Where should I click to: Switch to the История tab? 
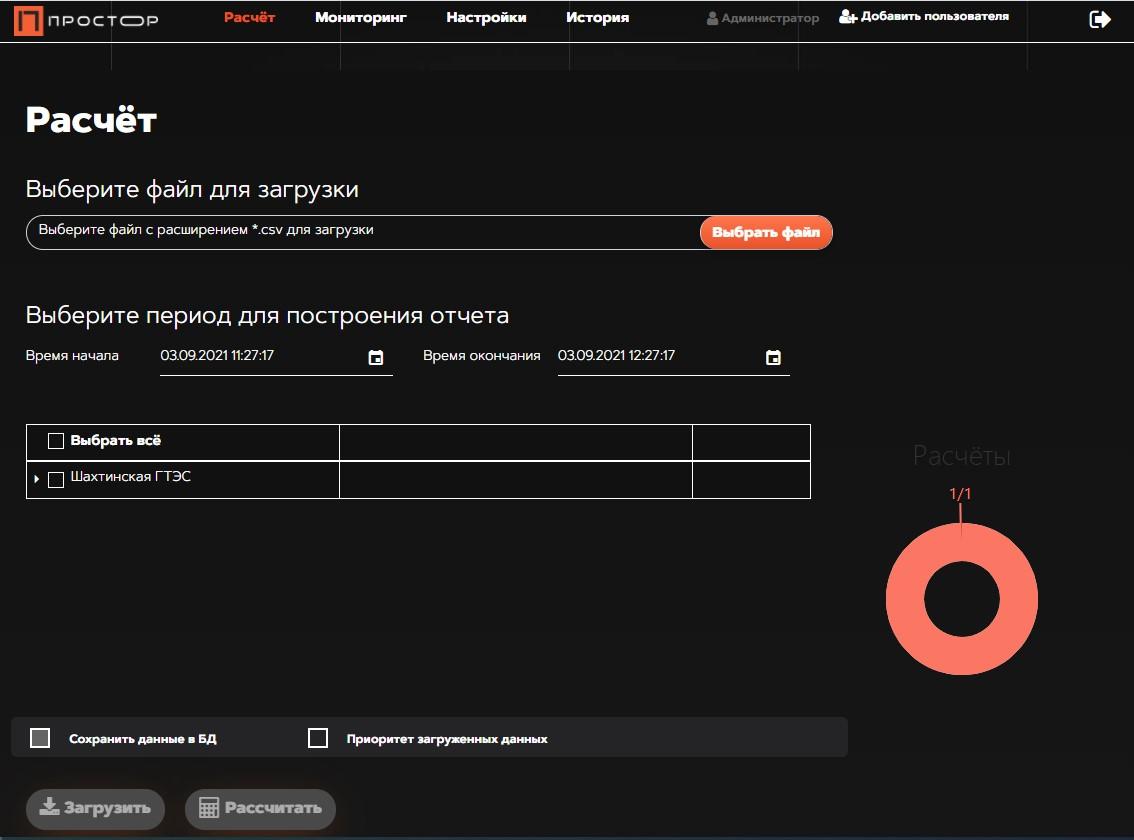coord(597,18)
